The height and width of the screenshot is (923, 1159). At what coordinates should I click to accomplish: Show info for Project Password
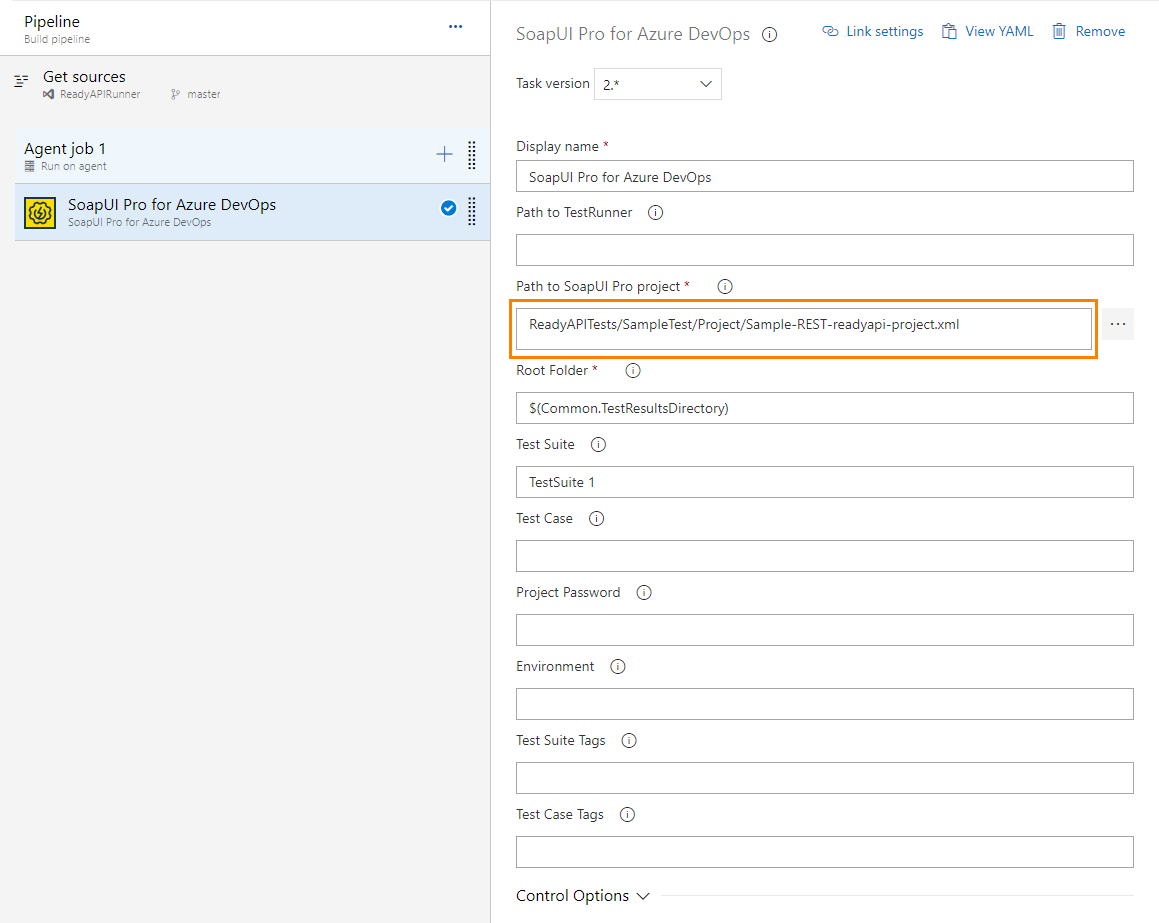[645, 593]
